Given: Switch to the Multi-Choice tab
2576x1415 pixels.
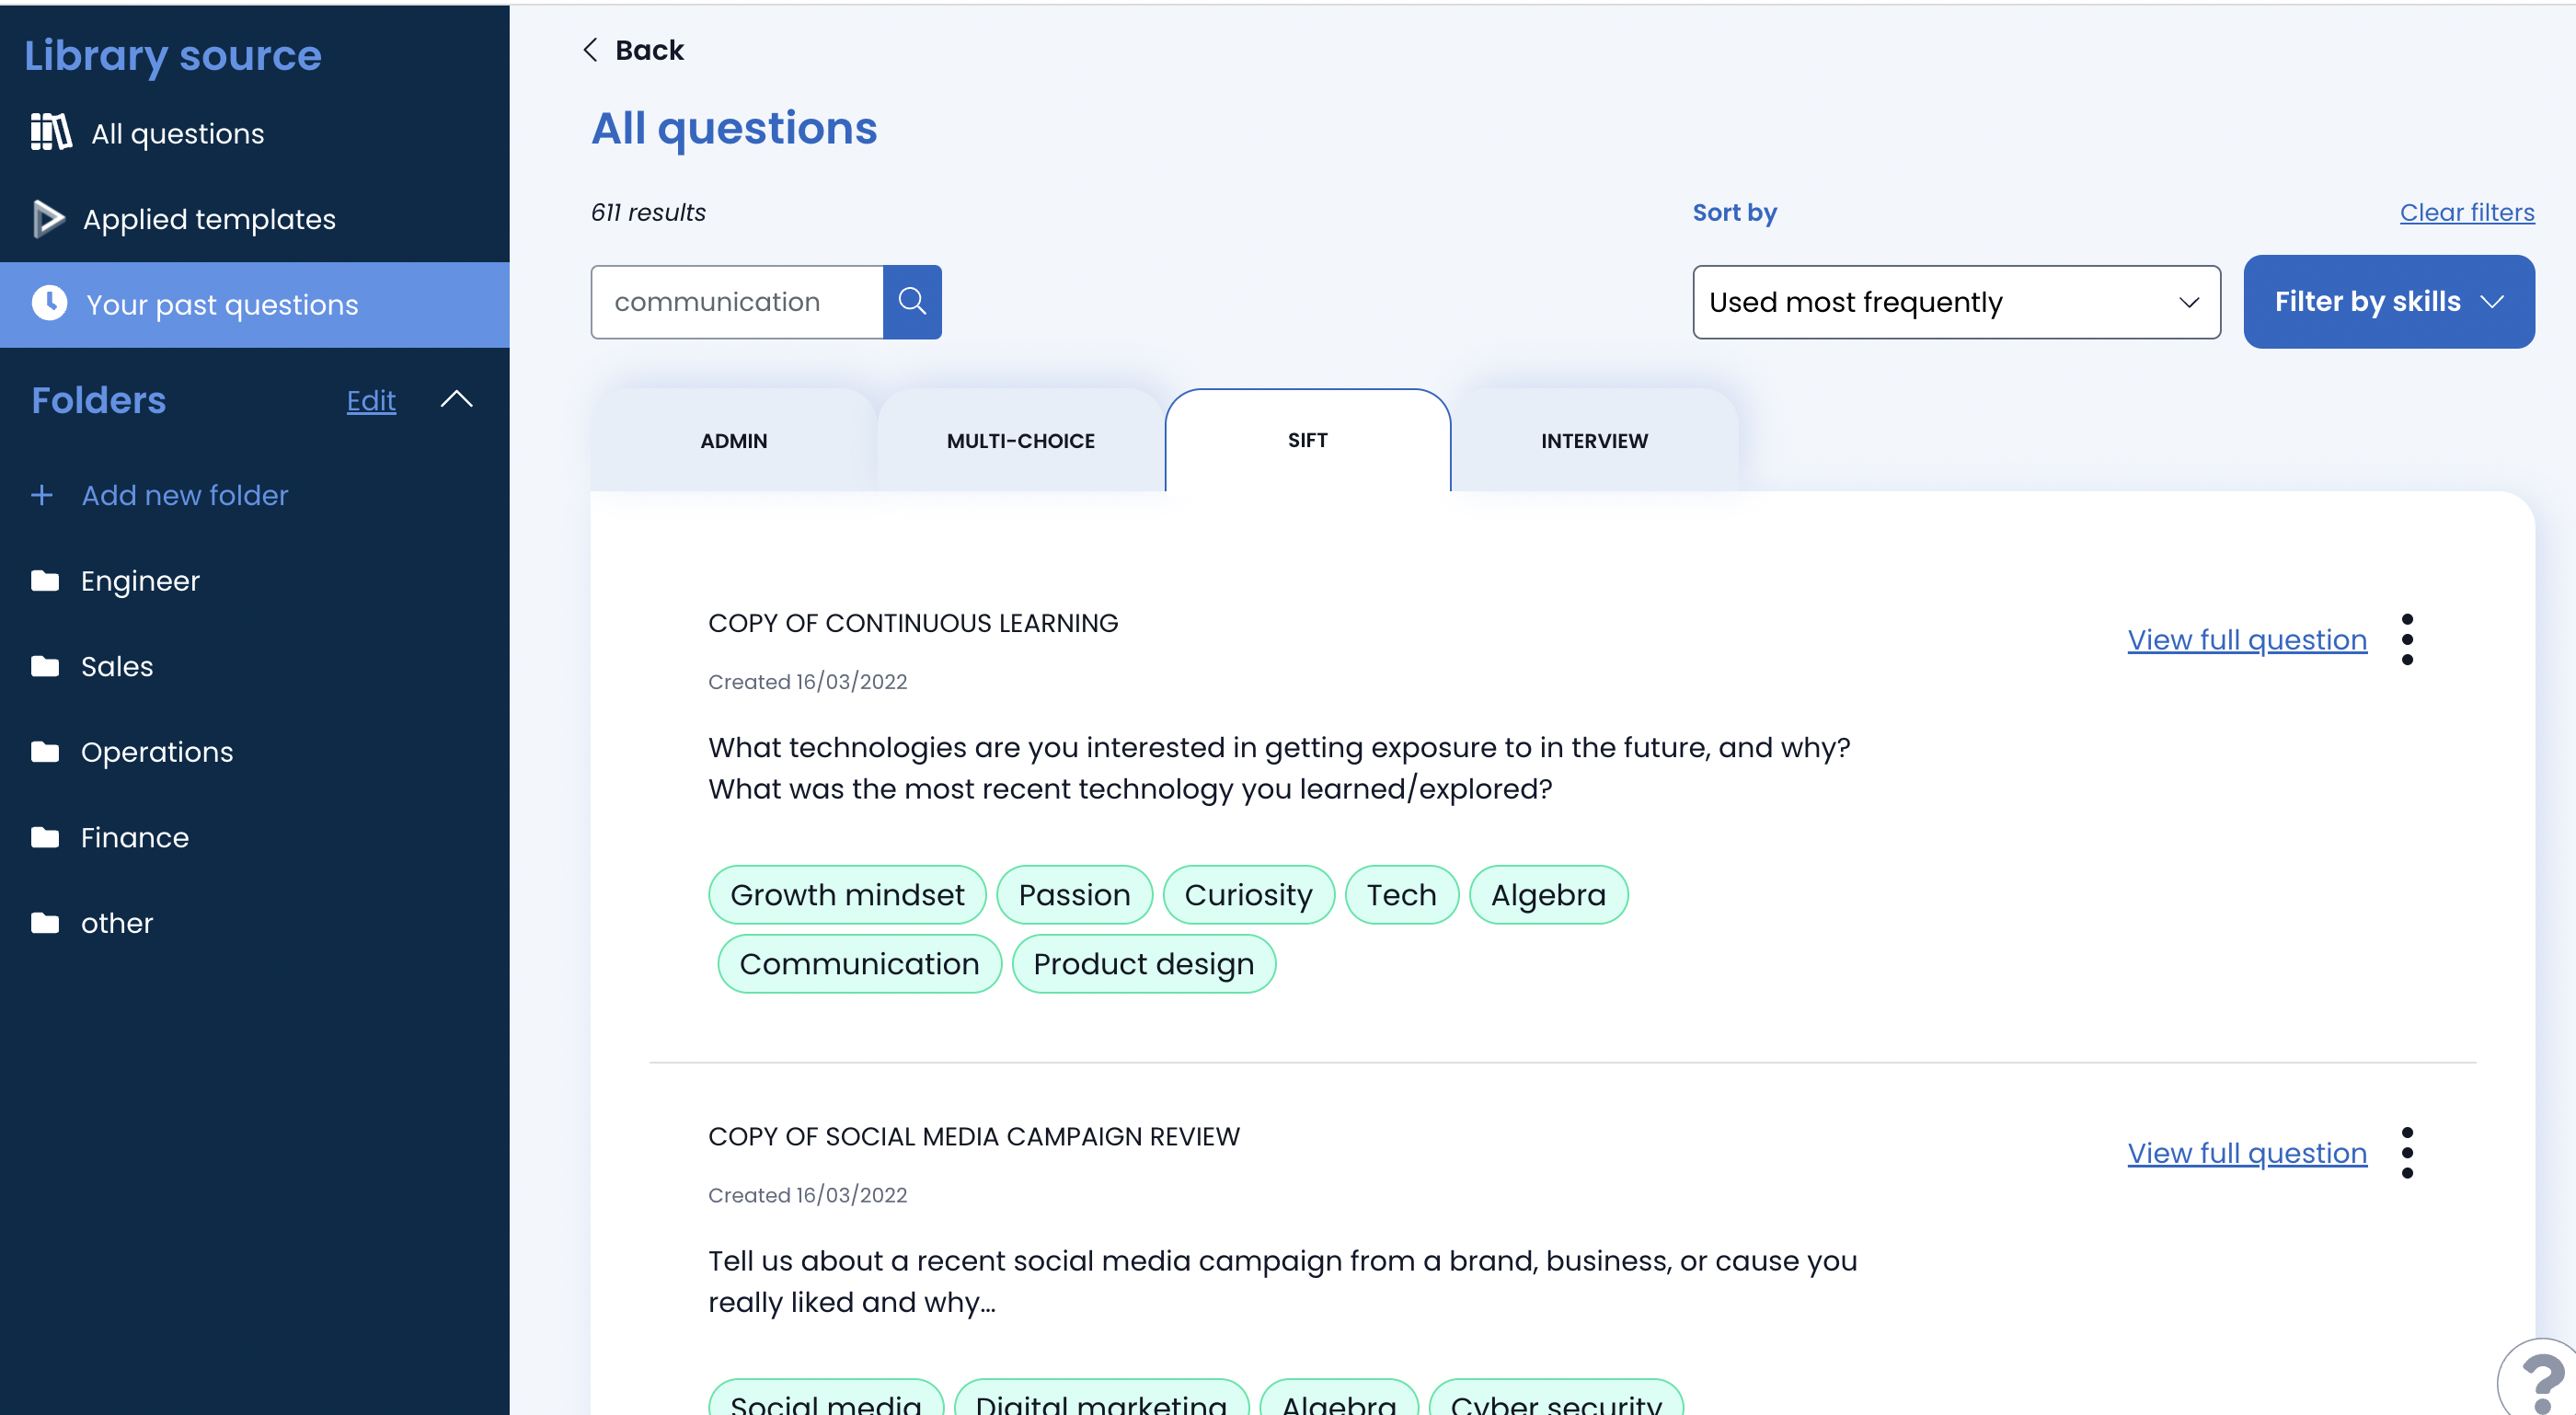Looking at the screenshot, I should [1020, 441].
